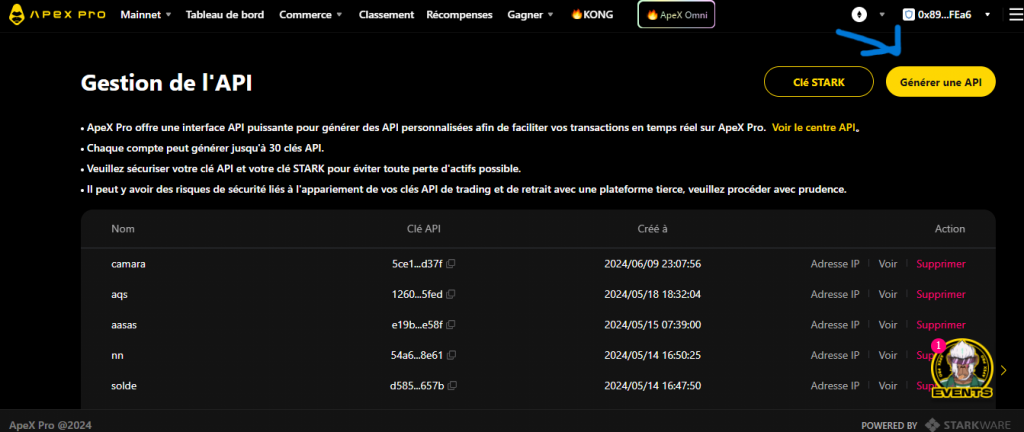This screenshot has width=1024, height=432.
Task: Copy the solde API key
Action: coord(451,386)
